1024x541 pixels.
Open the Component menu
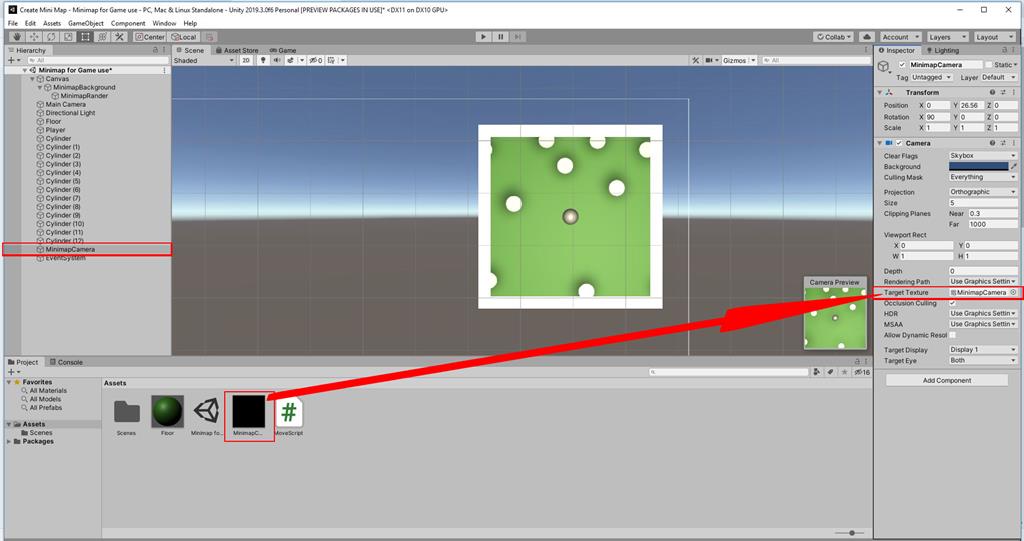click(128, 23)
